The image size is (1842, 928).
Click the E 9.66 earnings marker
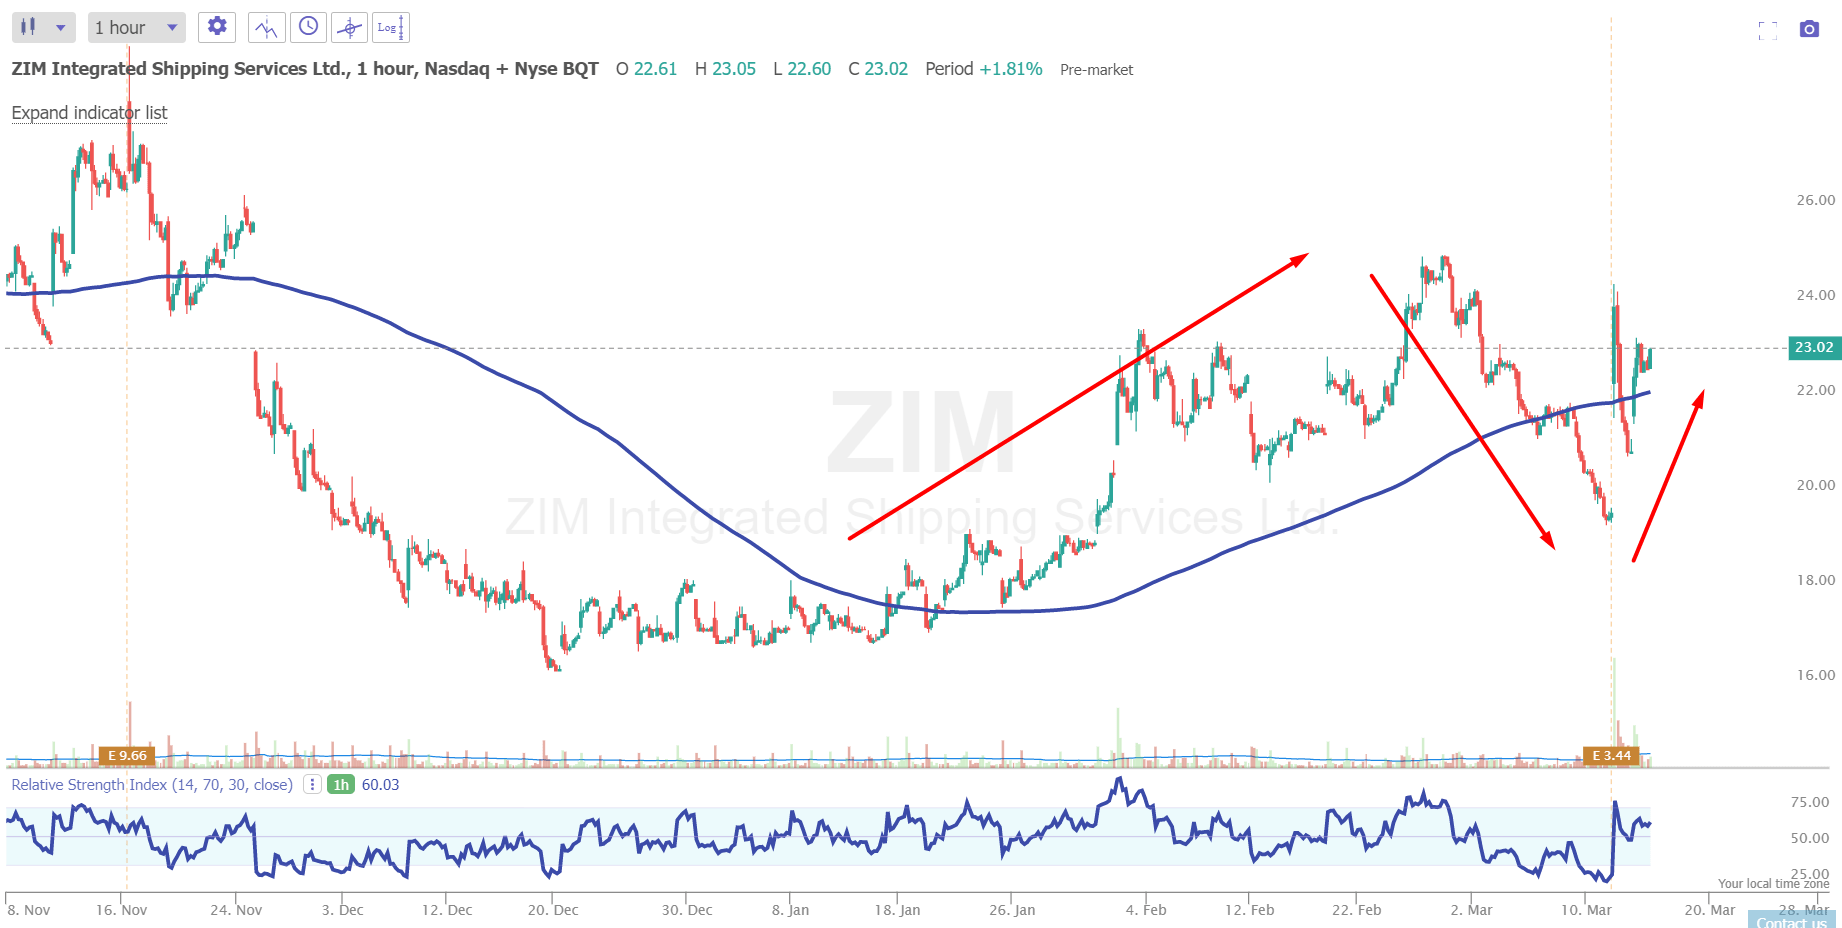coord(127,756)
